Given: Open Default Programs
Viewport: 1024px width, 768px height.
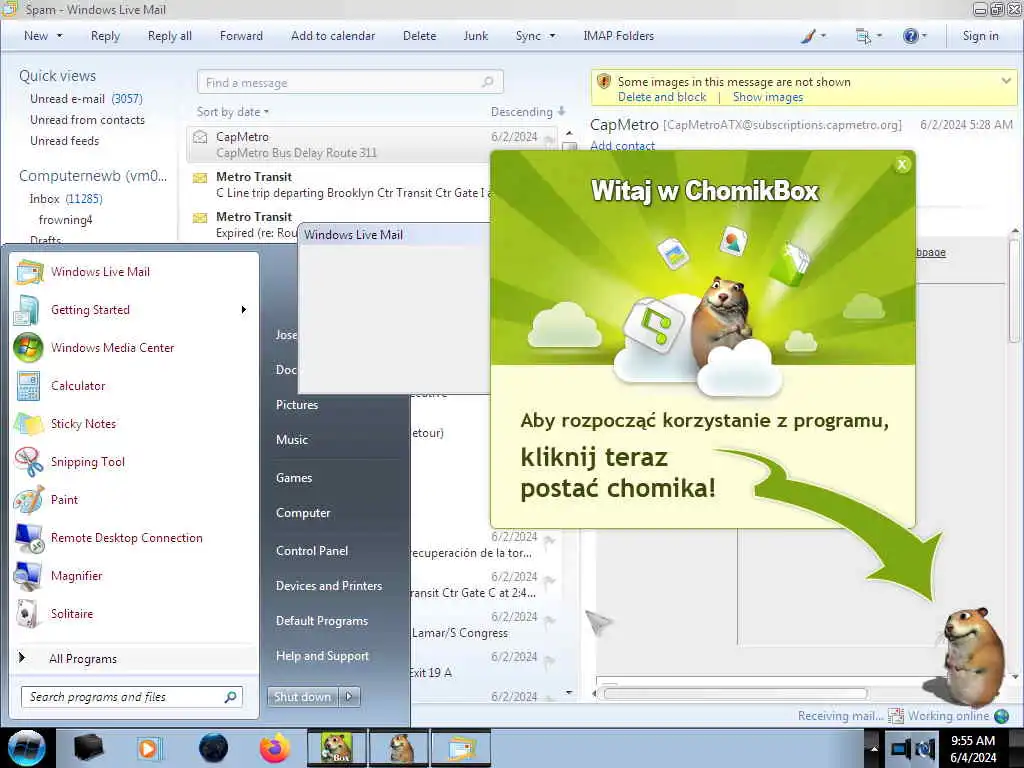Looking at the screenshot, I should (321, 620).
